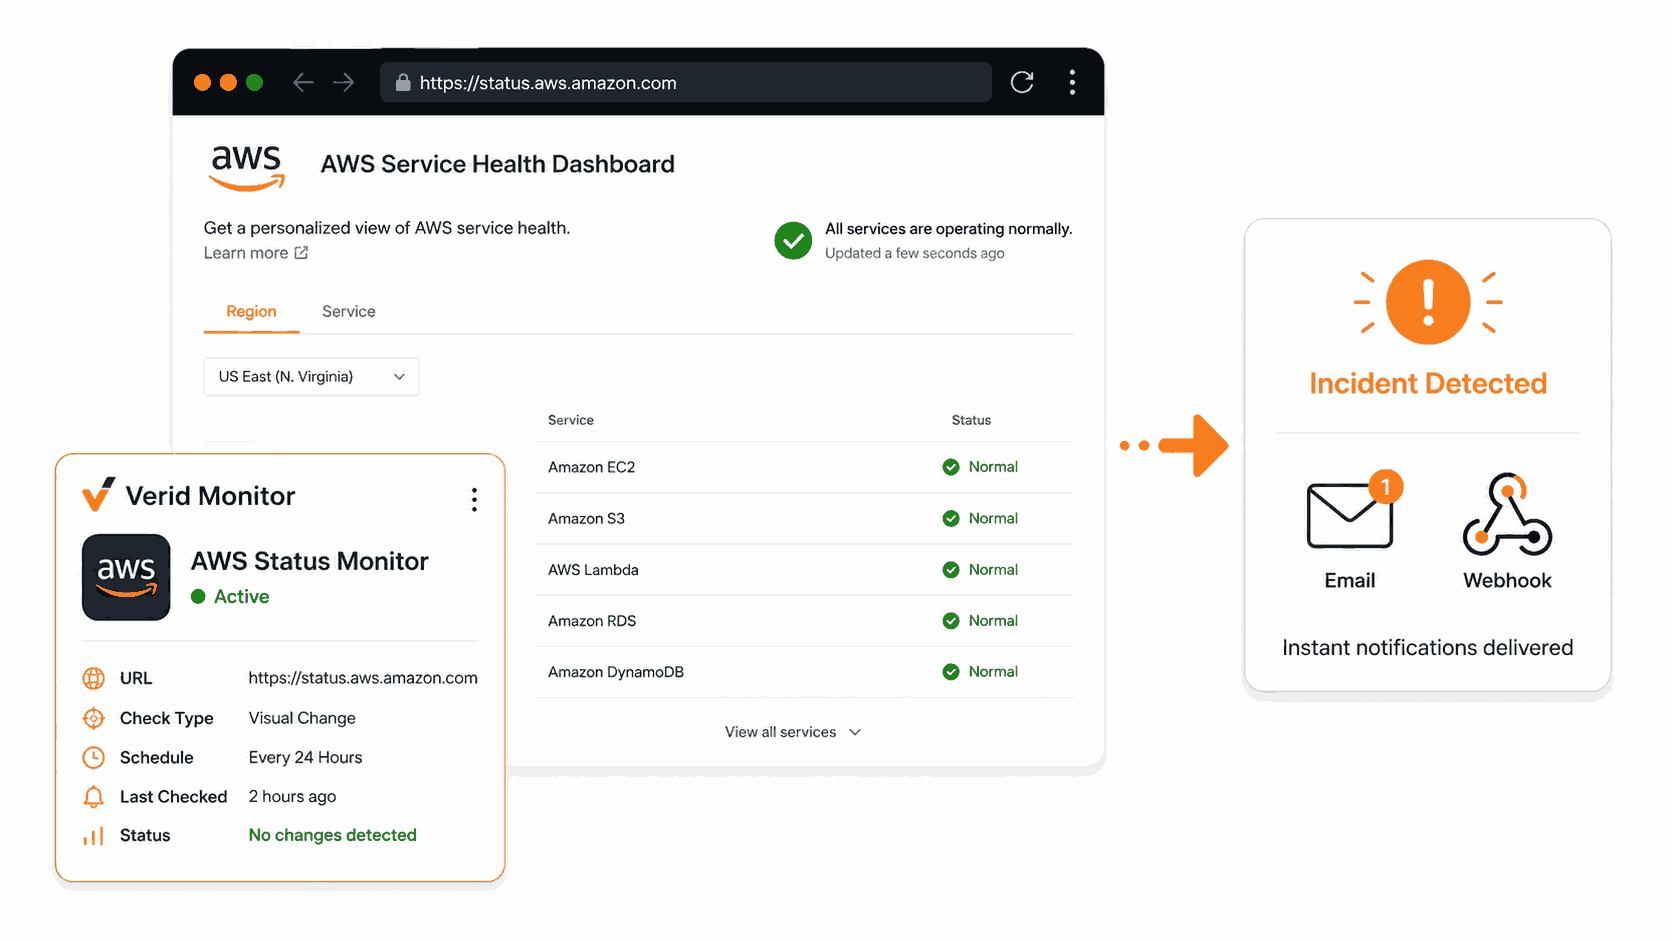Click the clock icon next to Schedule
The height and width of the screenshot is (941, 1672).
(x=93, y=757)
